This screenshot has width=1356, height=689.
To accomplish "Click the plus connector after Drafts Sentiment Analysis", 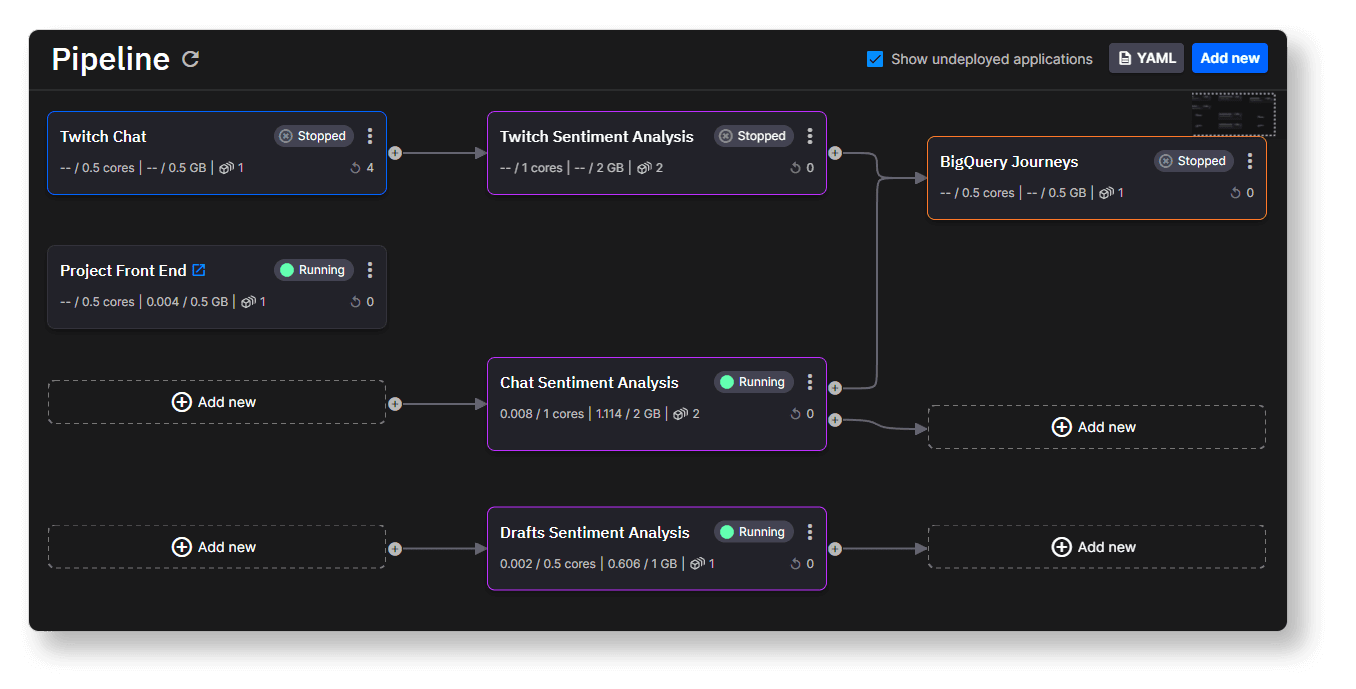I will click(x=835, y=547).
